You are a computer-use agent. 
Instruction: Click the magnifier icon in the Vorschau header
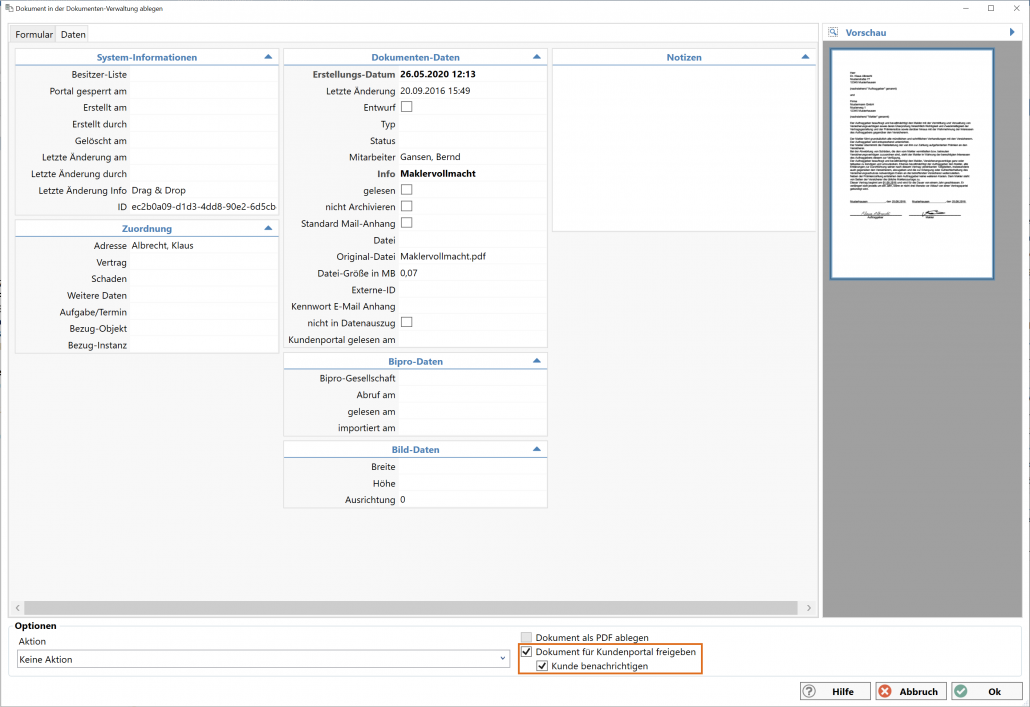[x=832, y=33]
